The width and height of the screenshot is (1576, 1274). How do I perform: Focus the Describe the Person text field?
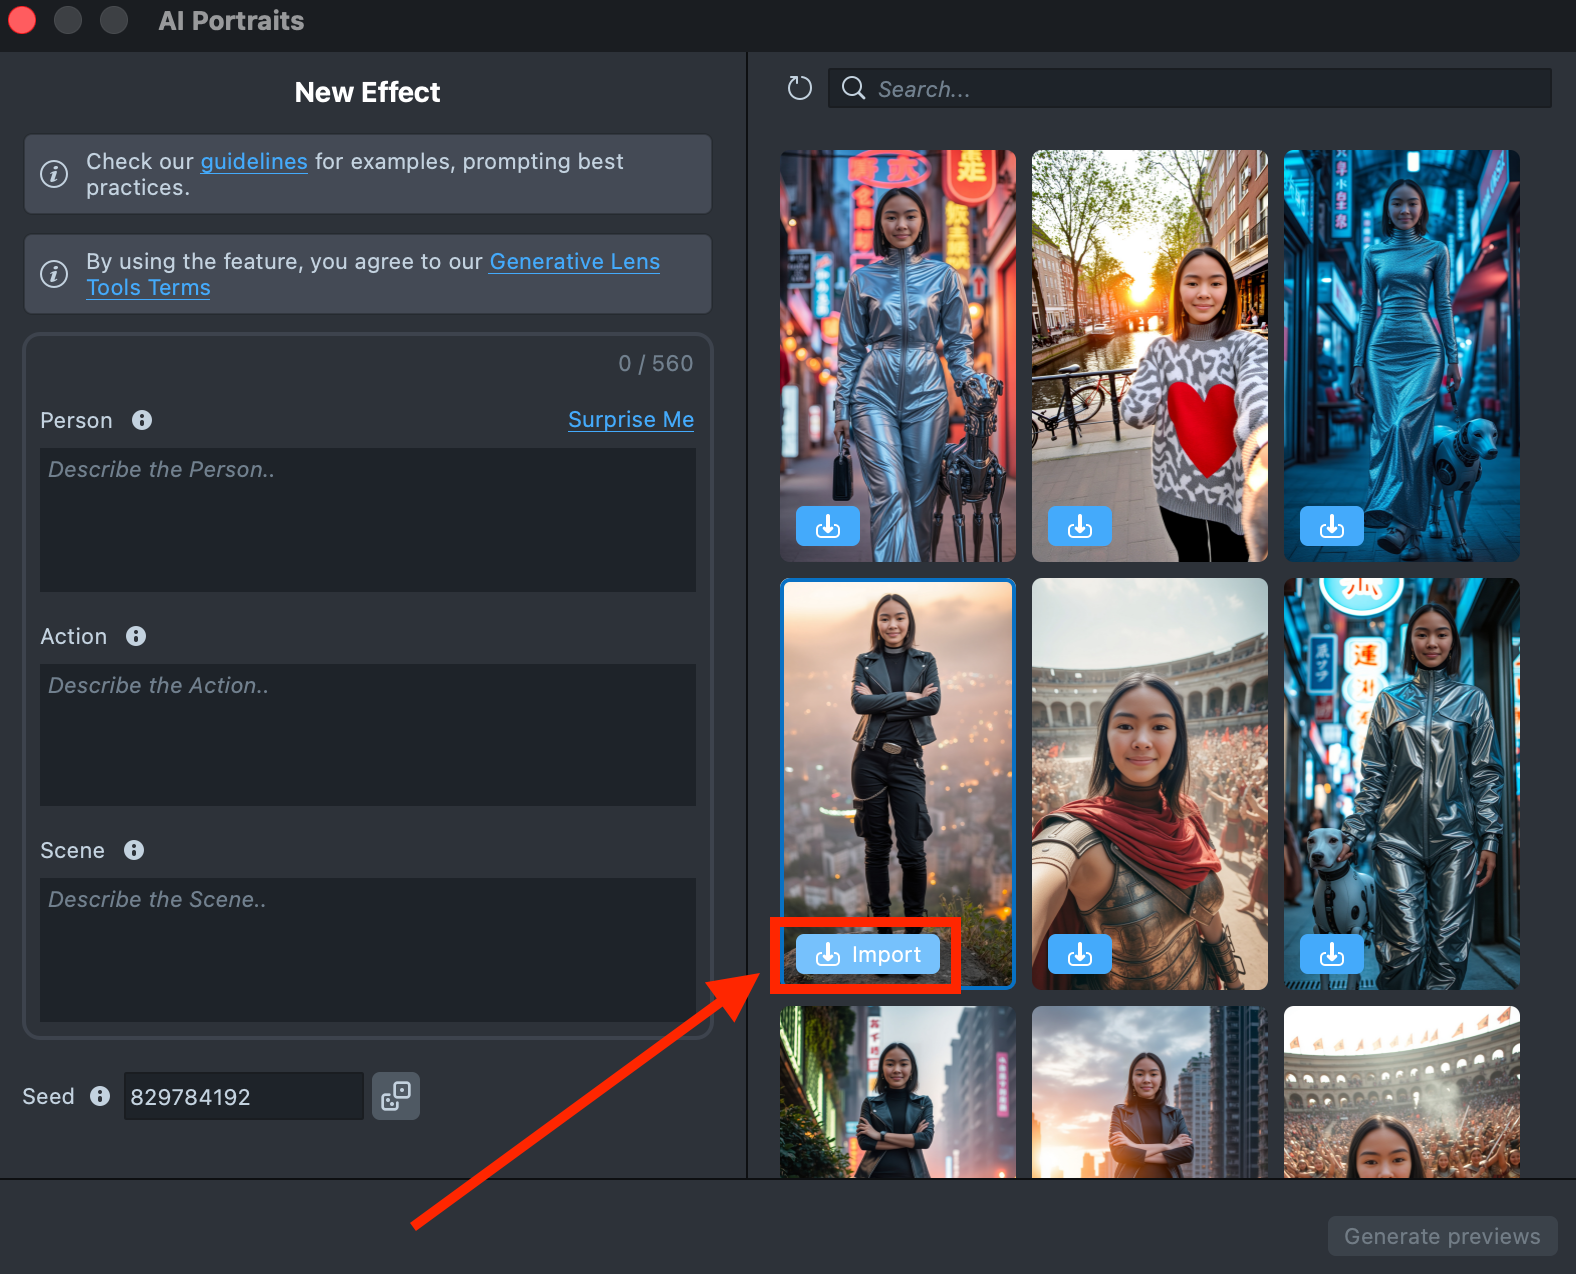click(367, 520)
